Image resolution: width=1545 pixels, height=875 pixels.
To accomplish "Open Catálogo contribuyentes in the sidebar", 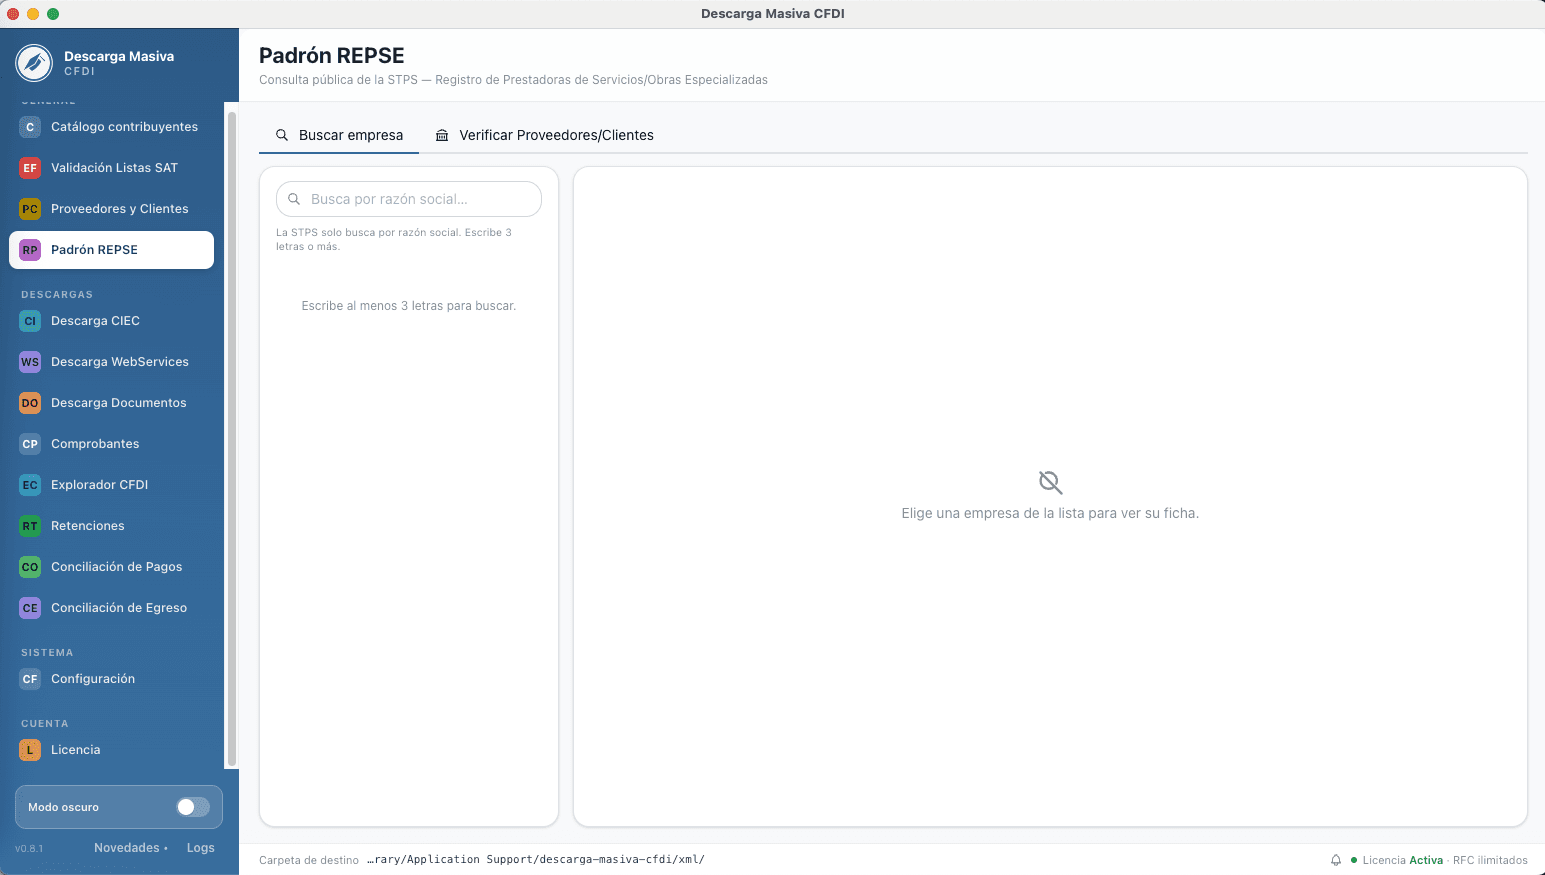I will tap(112, 127).
